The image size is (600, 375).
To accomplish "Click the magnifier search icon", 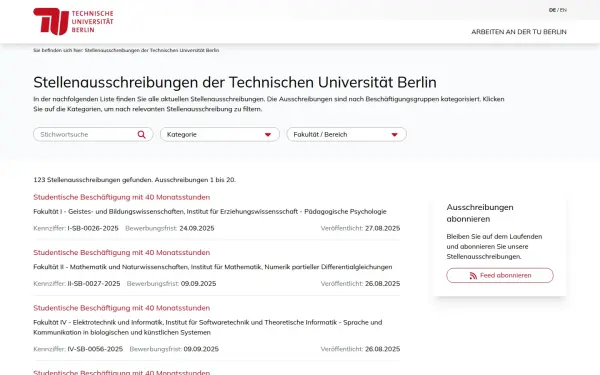I will pos(142,135).
